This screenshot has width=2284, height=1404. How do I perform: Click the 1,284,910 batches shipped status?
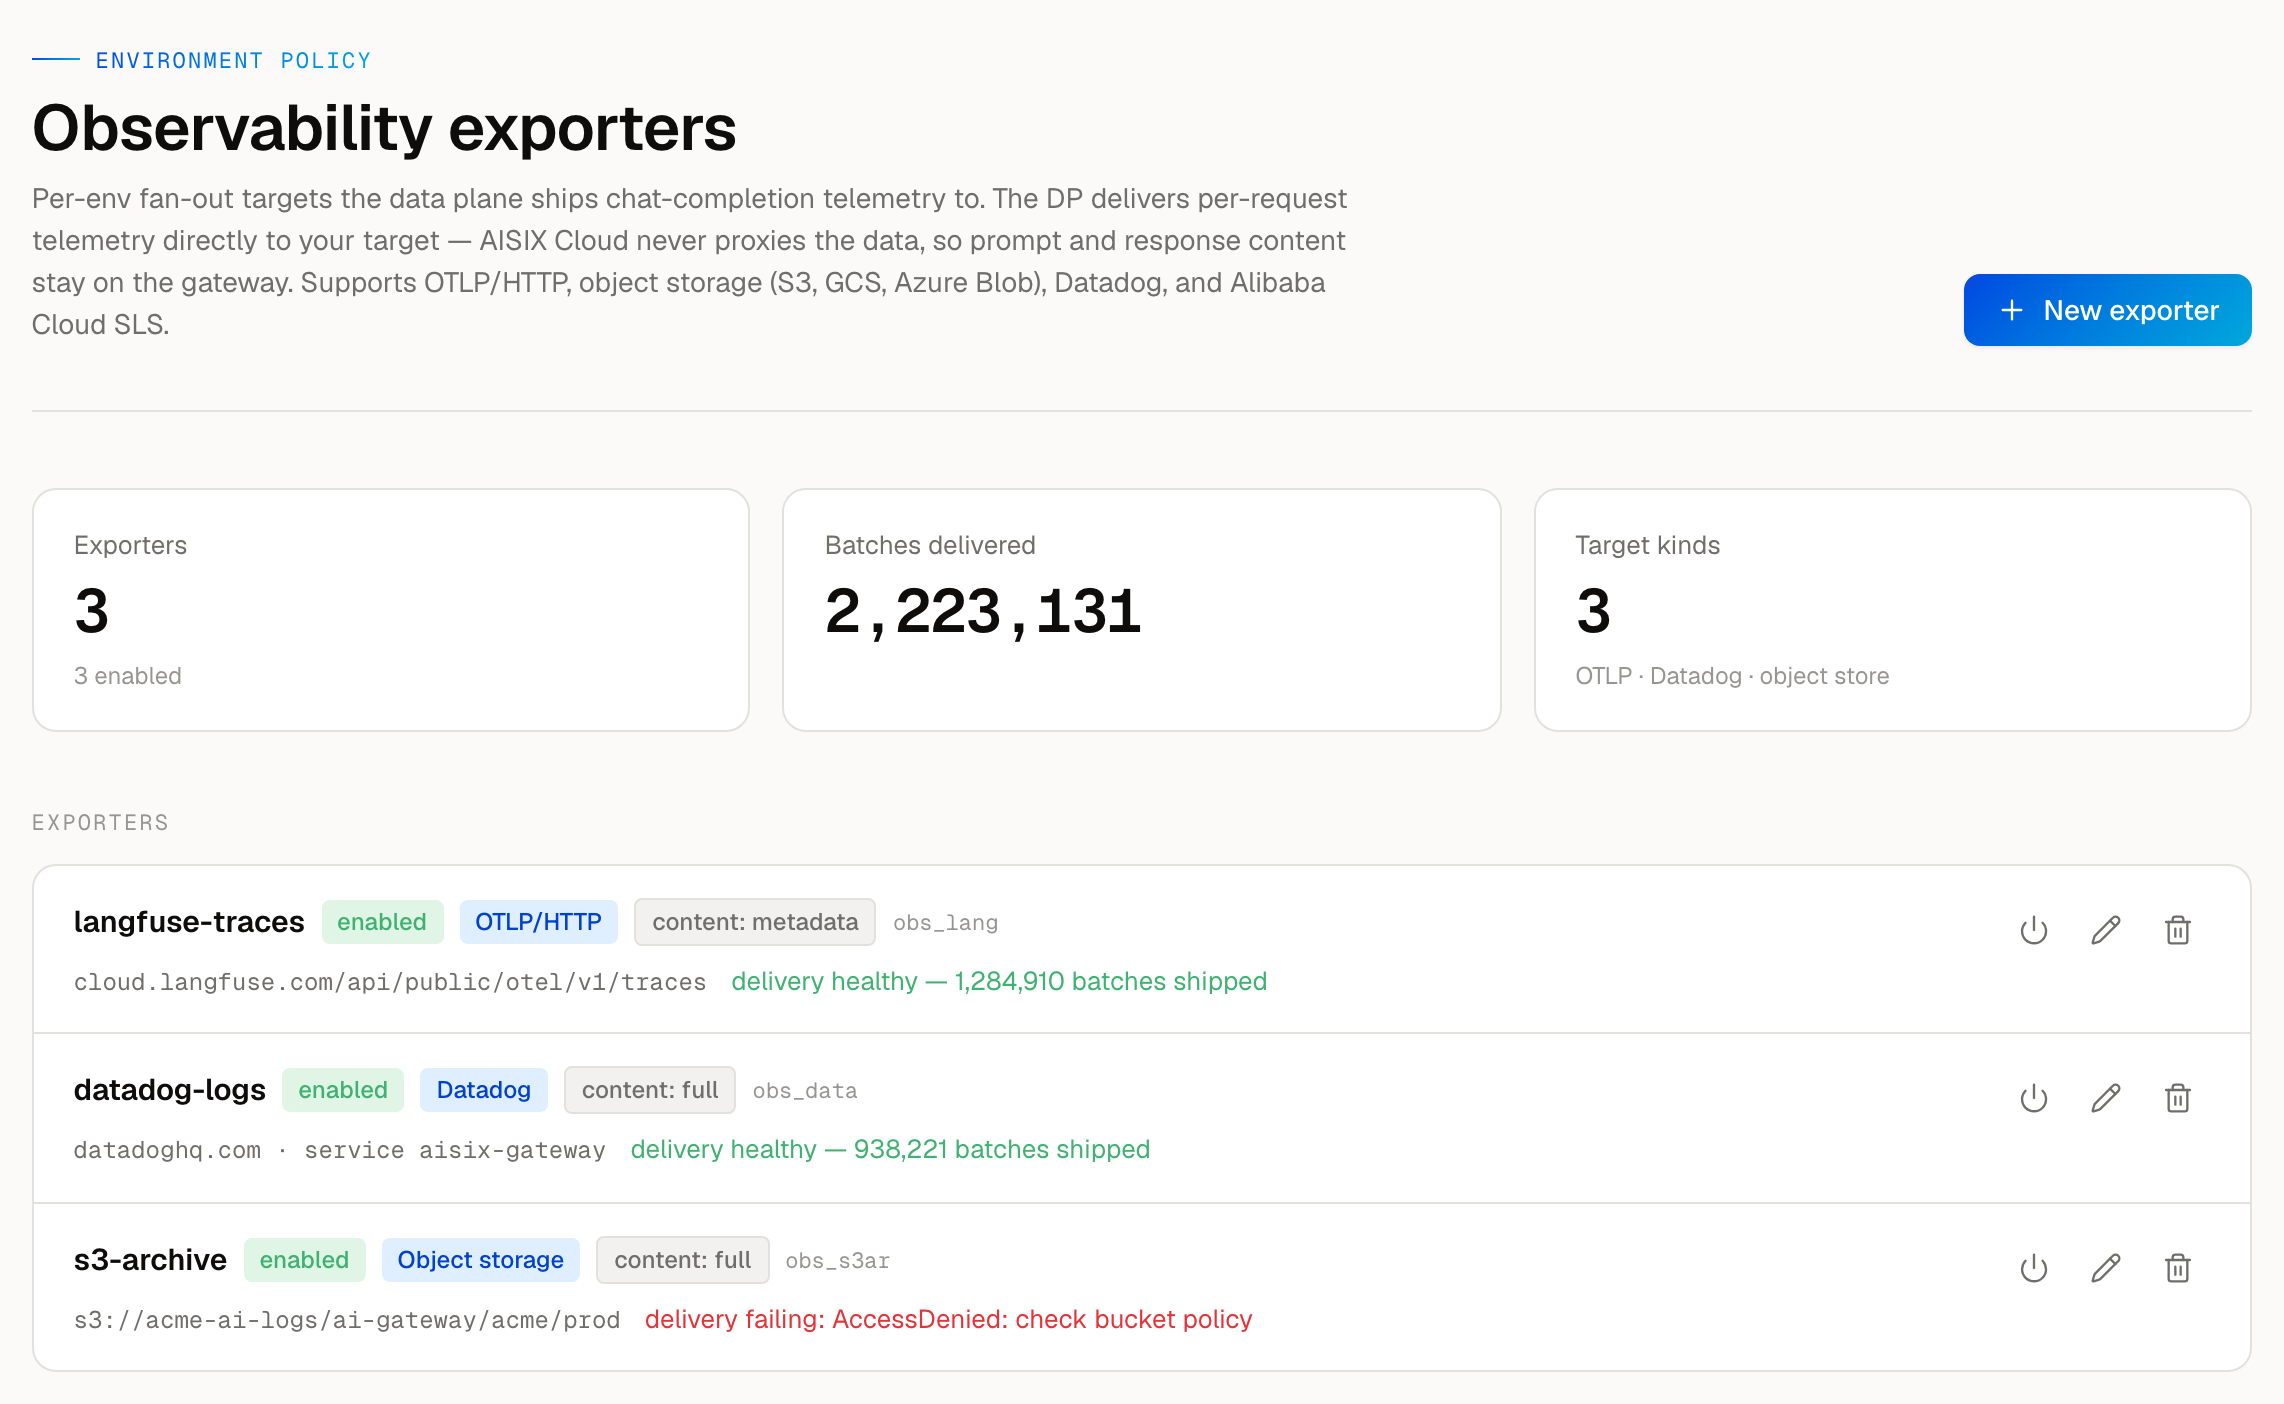coord(999,981)
